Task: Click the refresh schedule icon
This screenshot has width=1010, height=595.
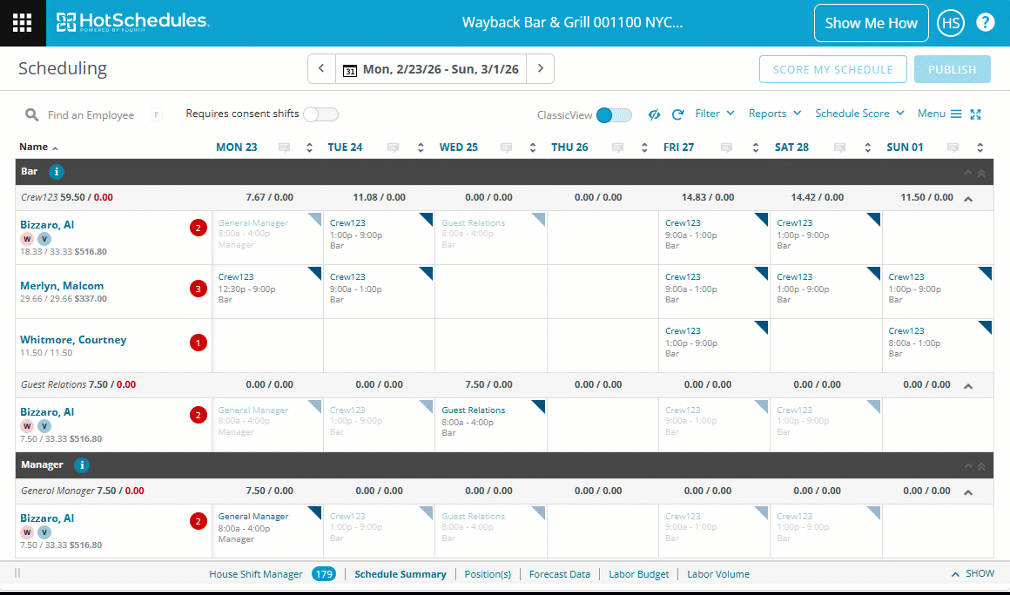Action: (x=677, y=115)
